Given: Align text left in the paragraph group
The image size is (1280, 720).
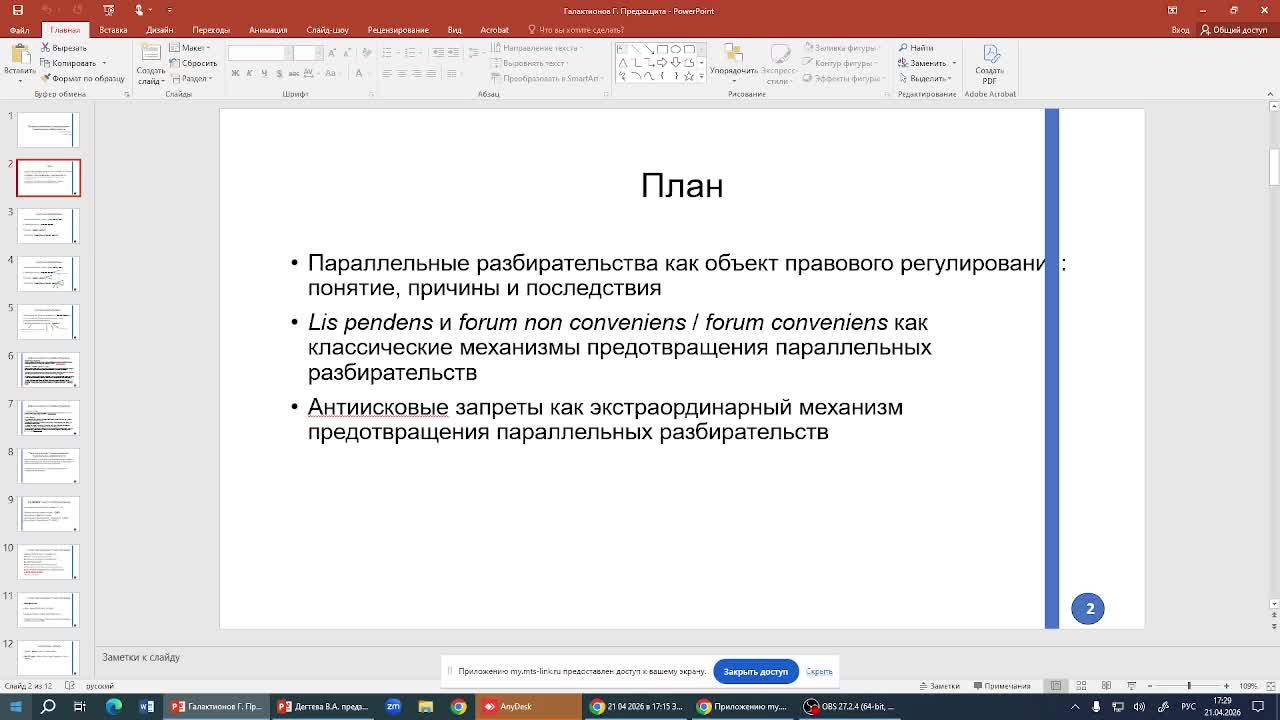Looking at the screenshot, I should pos(388,73).
